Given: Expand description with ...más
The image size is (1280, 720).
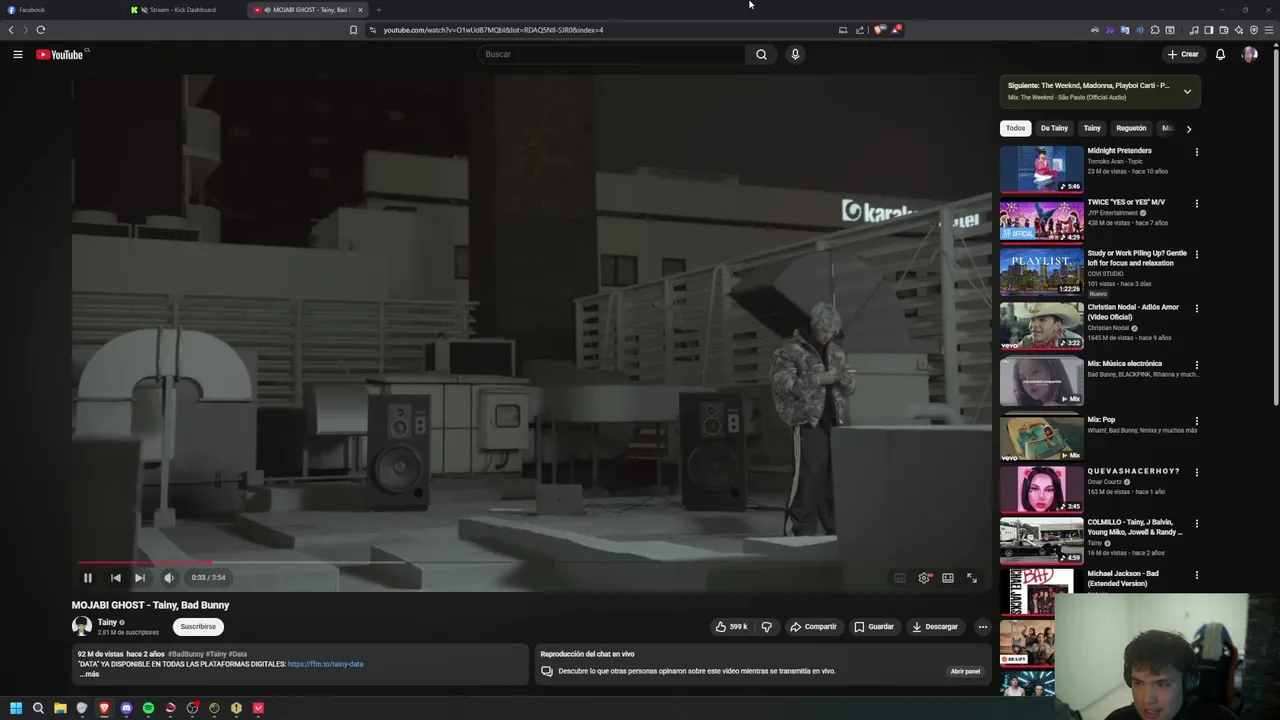Looking at the screenshot, I should pyautogui.click(x=89, y=674).
